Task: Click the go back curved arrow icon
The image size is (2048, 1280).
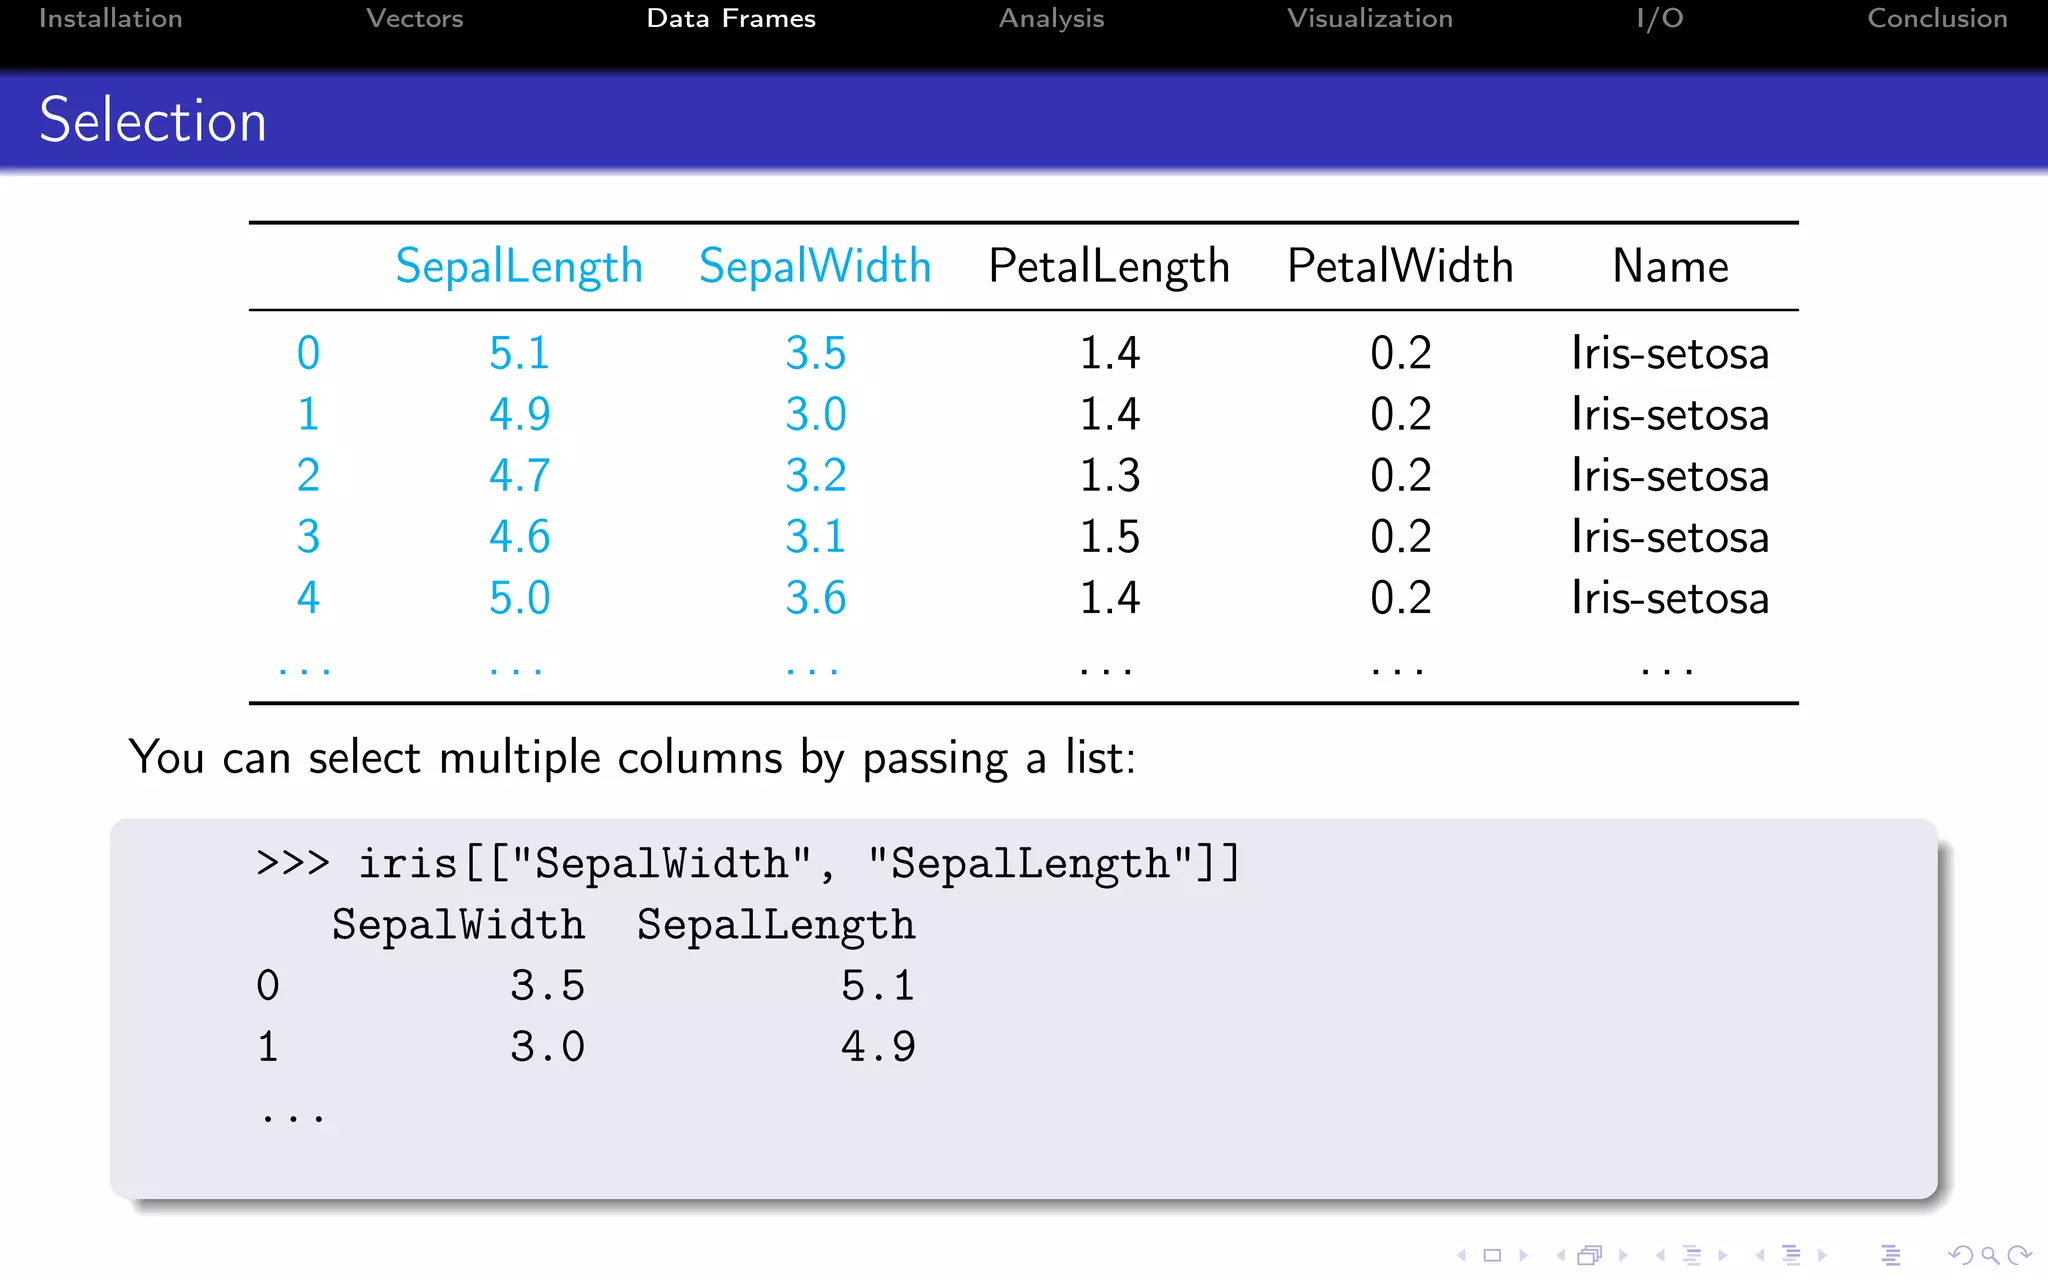Action: [1960, 1255]
